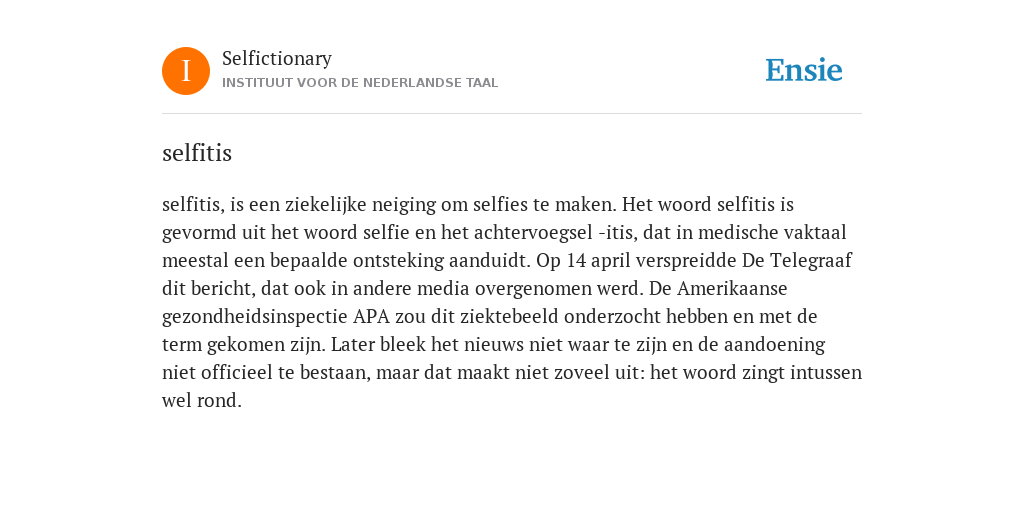Open the Ensie logo link

pyautogui.click(x=804, y=70)
